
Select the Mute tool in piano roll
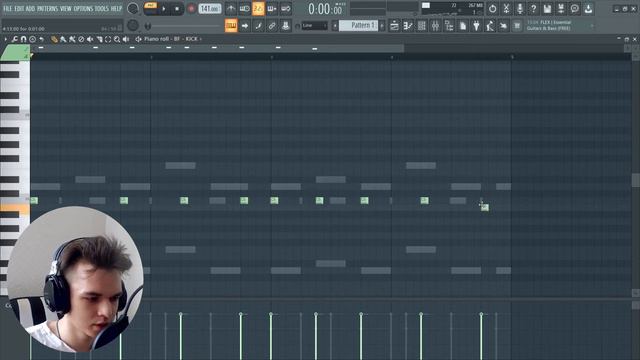point(90,39)
